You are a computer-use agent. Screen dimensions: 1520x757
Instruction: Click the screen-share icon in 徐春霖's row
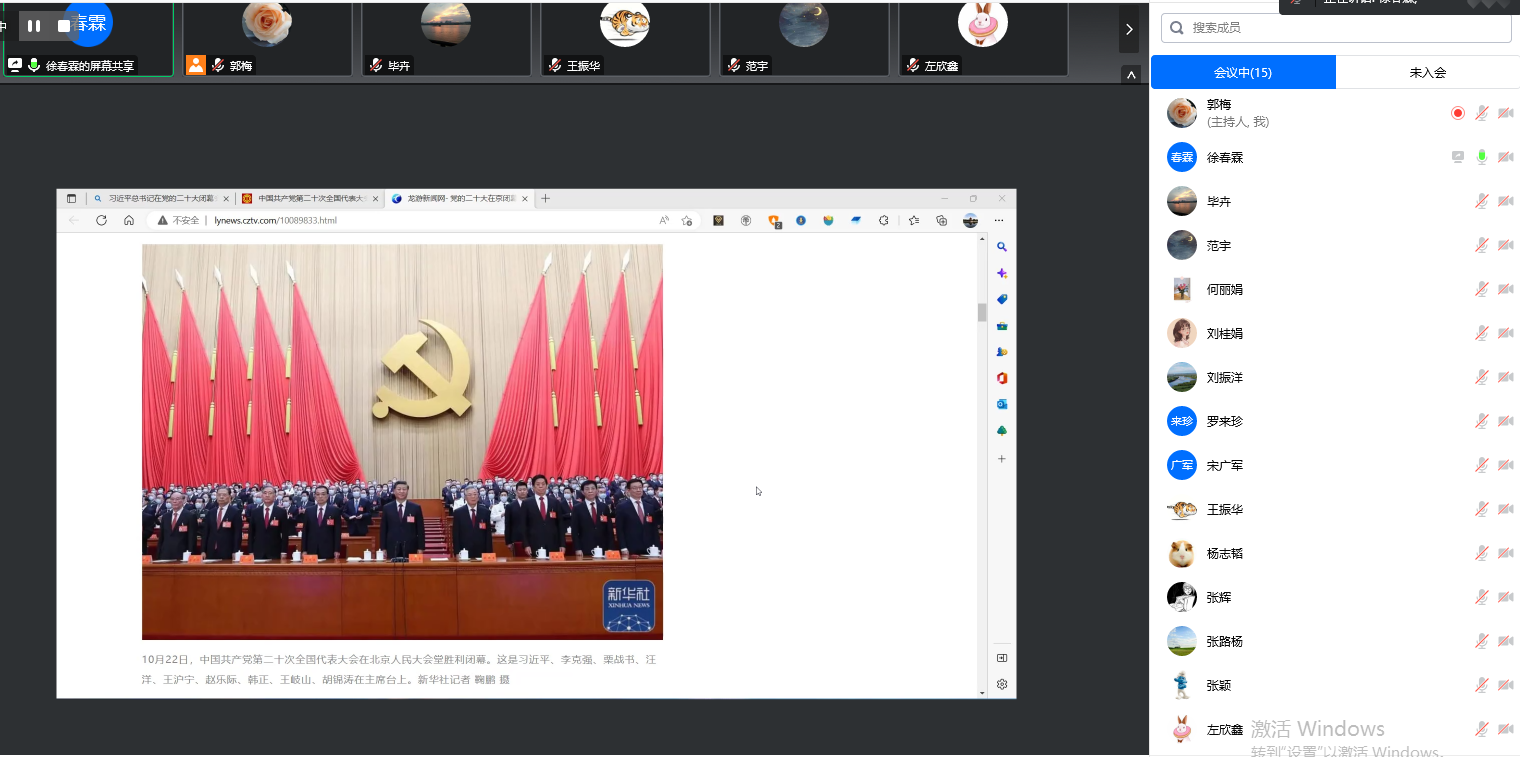1458,157
